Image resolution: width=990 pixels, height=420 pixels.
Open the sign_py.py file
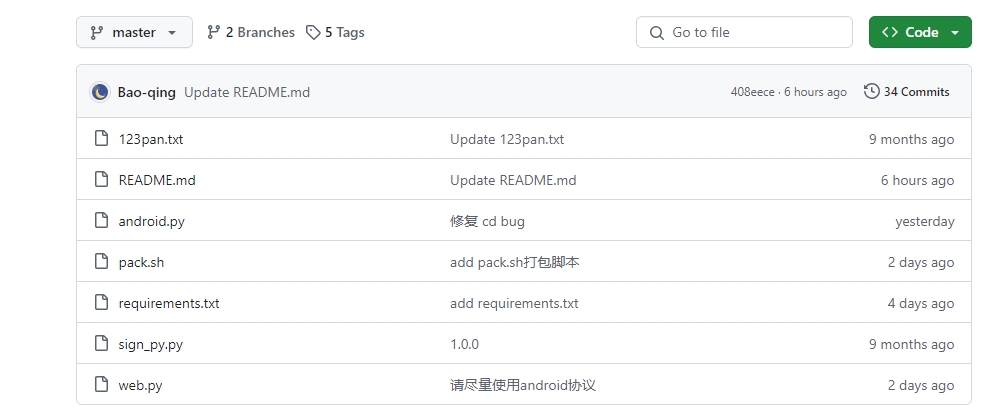(150, 344)
